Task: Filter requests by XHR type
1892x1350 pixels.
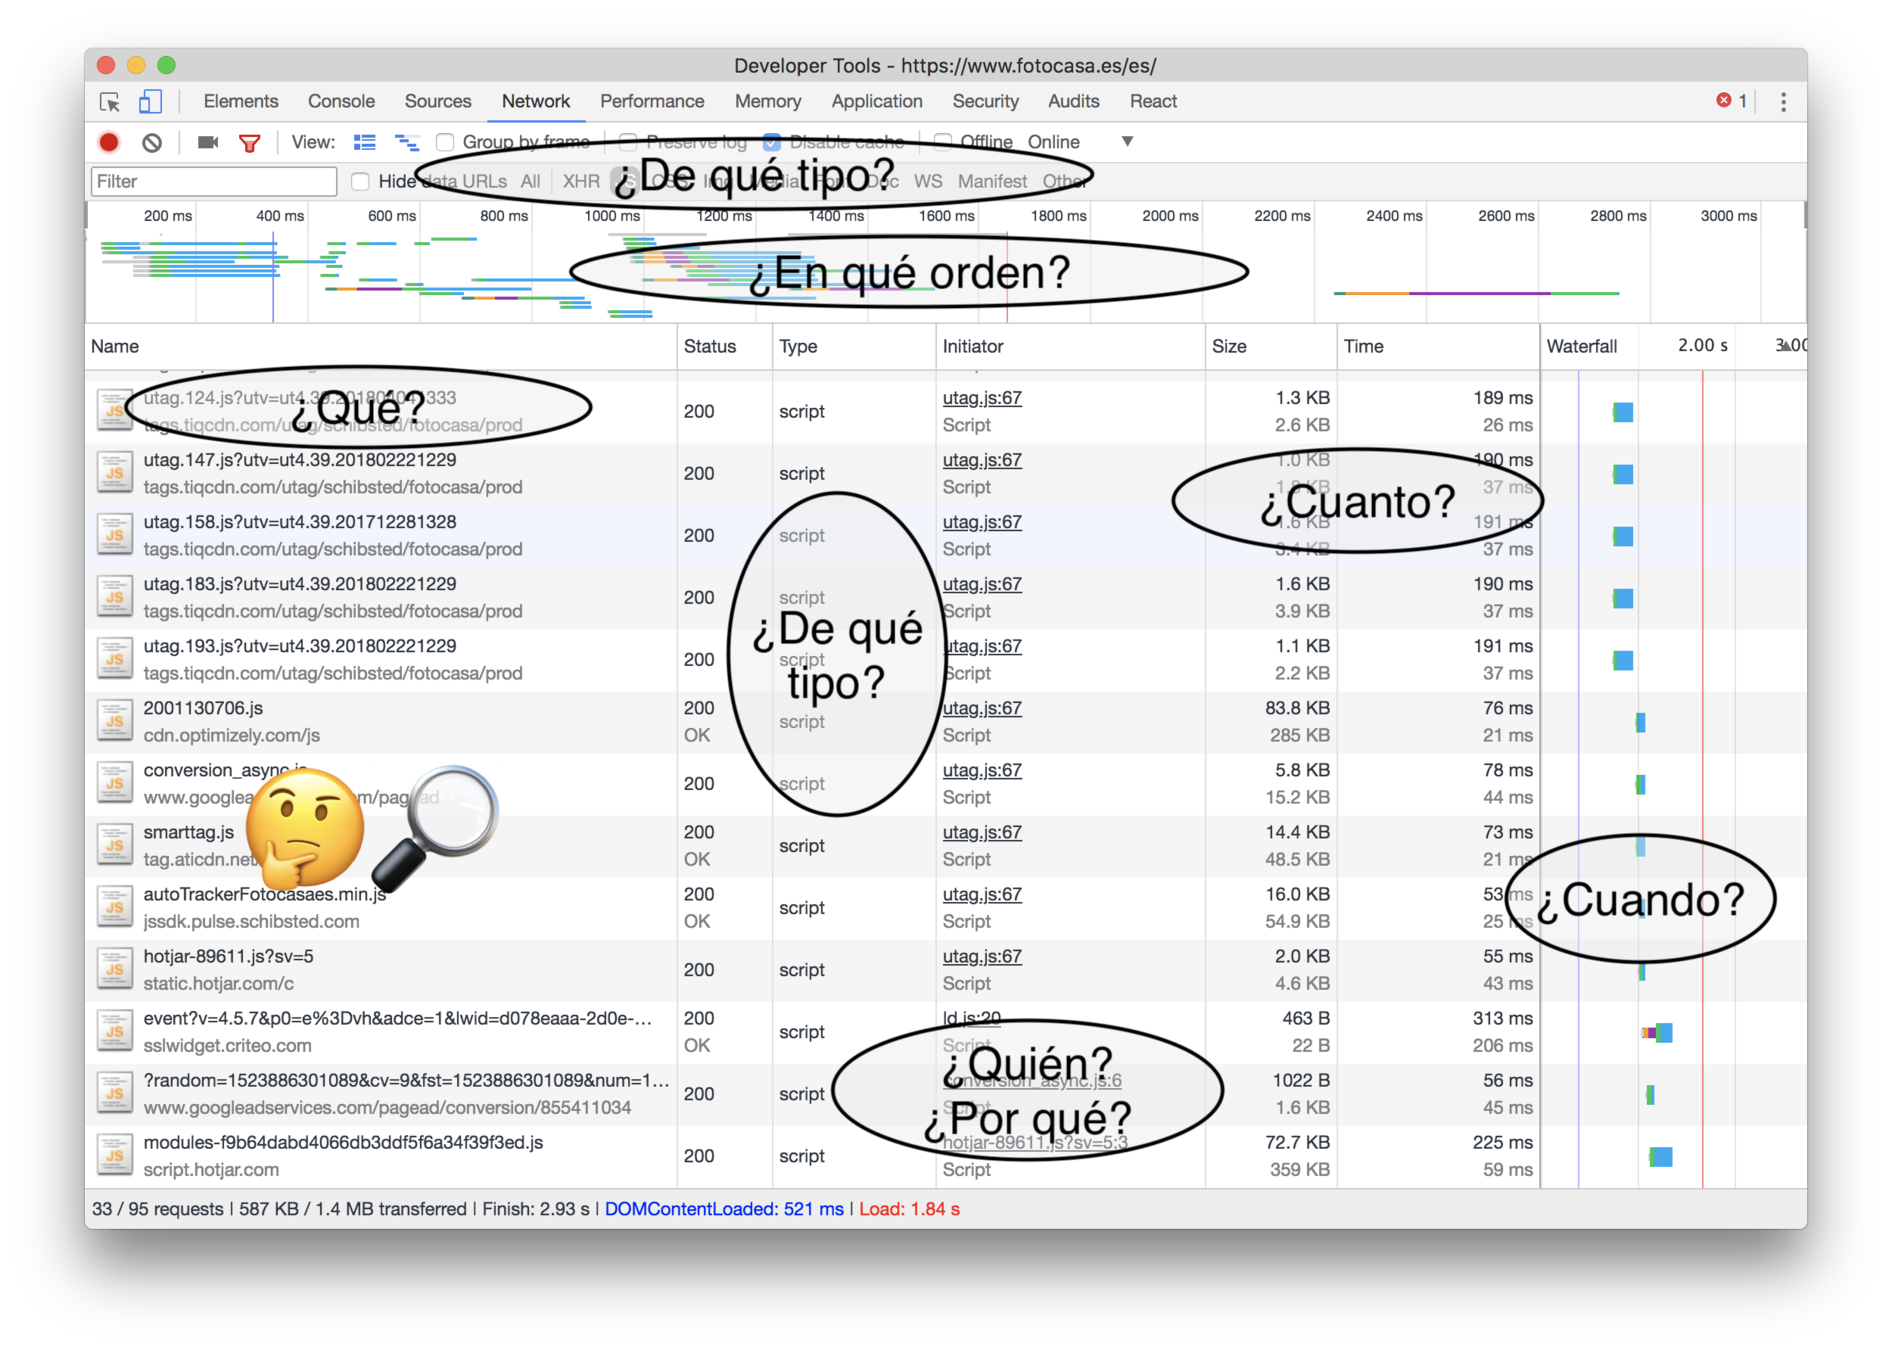Action: pos(581,181)
